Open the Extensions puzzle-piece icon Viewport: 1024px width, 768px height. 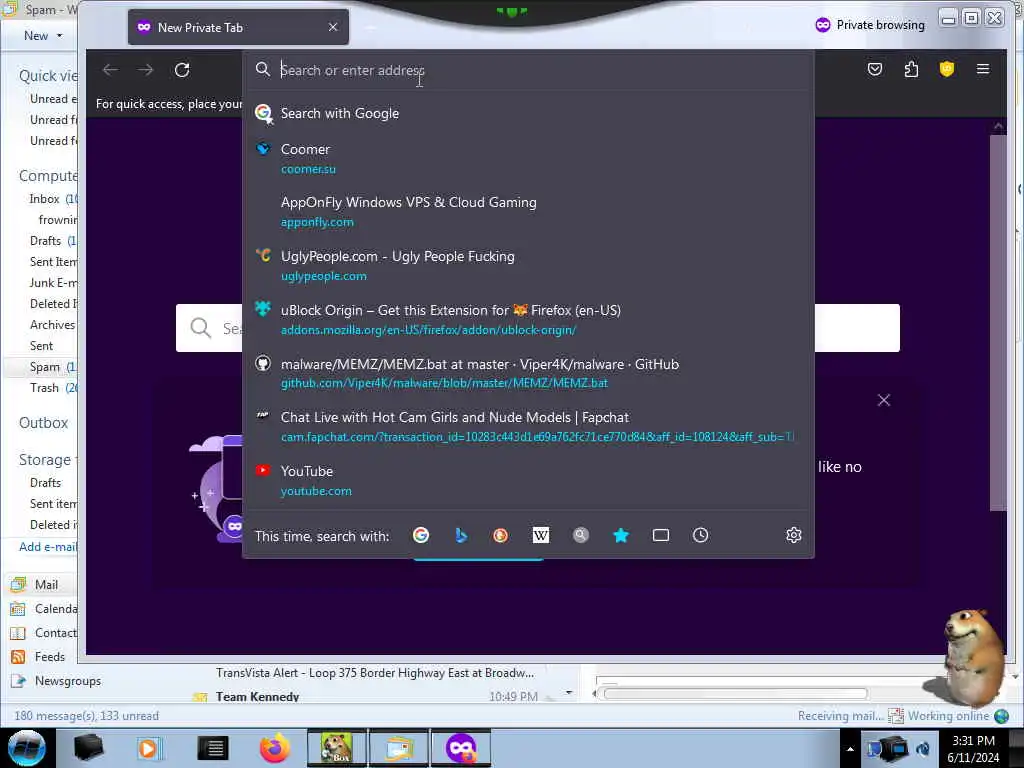click(x=911, y=69)
